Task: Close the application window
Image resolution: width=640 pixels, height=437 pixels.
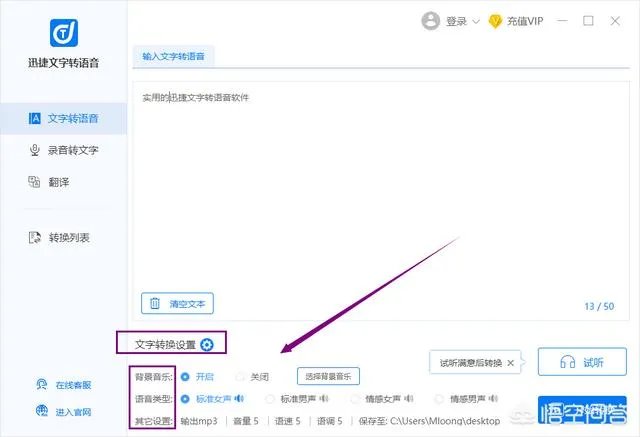Action: click(615, 21)
